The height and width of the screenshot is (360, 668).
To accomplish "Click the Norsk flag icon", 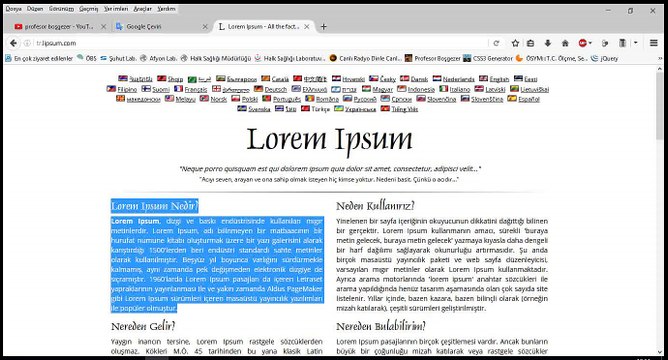I will [x=204, y=98].
